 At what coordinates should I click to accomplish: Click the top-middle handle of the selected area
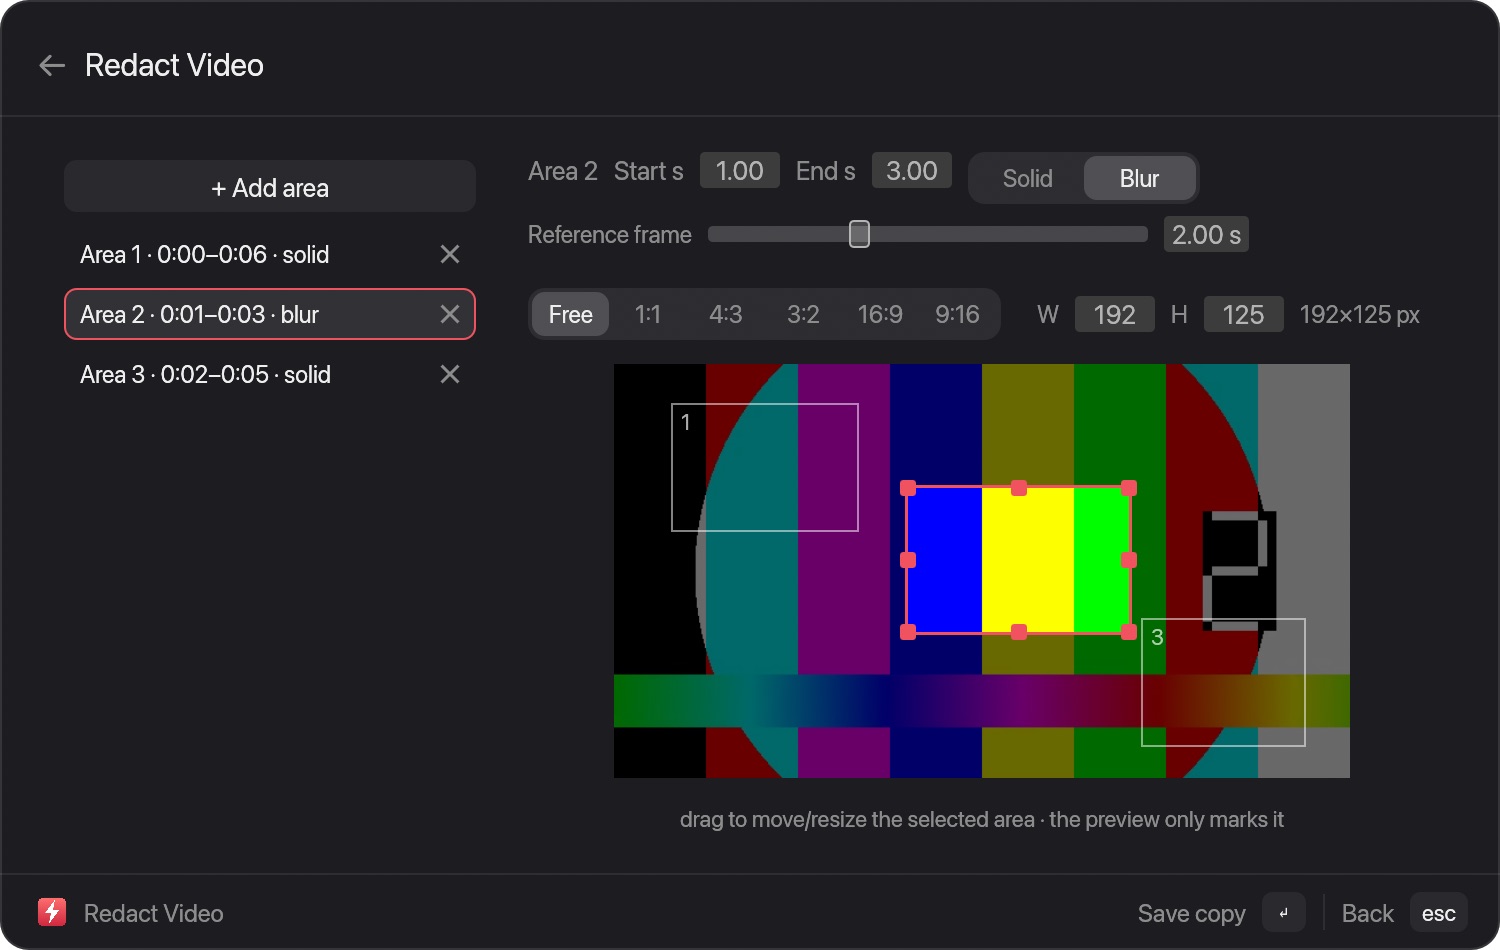[1019, 488]
